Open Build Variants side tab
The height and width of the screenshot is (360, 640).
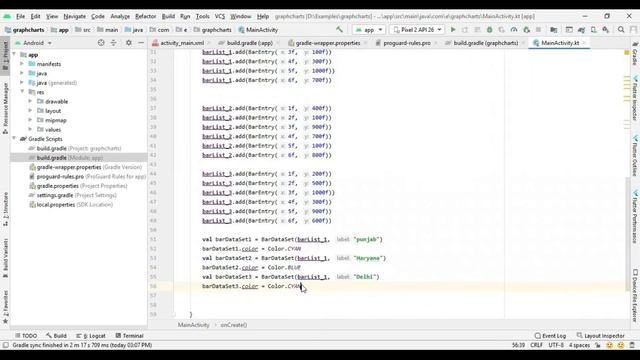coord(5,258)
